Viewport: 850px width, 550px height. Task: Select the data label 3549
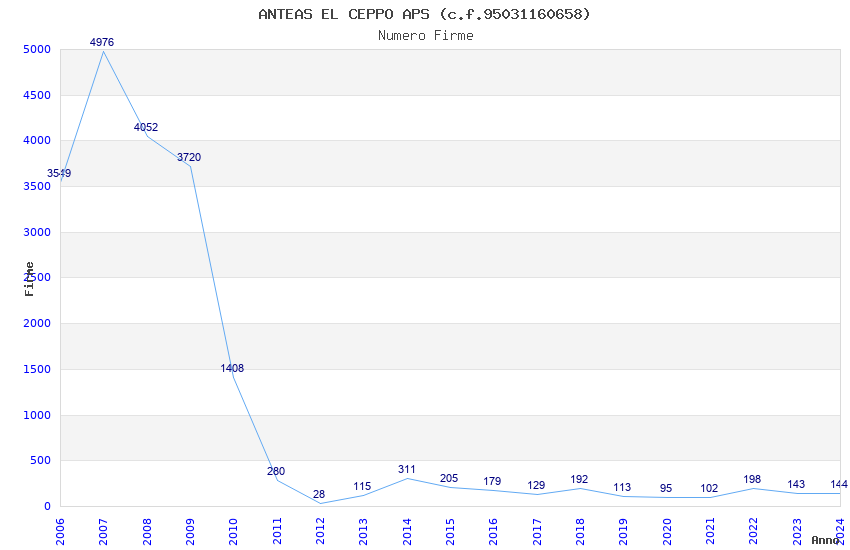[59, 173]
